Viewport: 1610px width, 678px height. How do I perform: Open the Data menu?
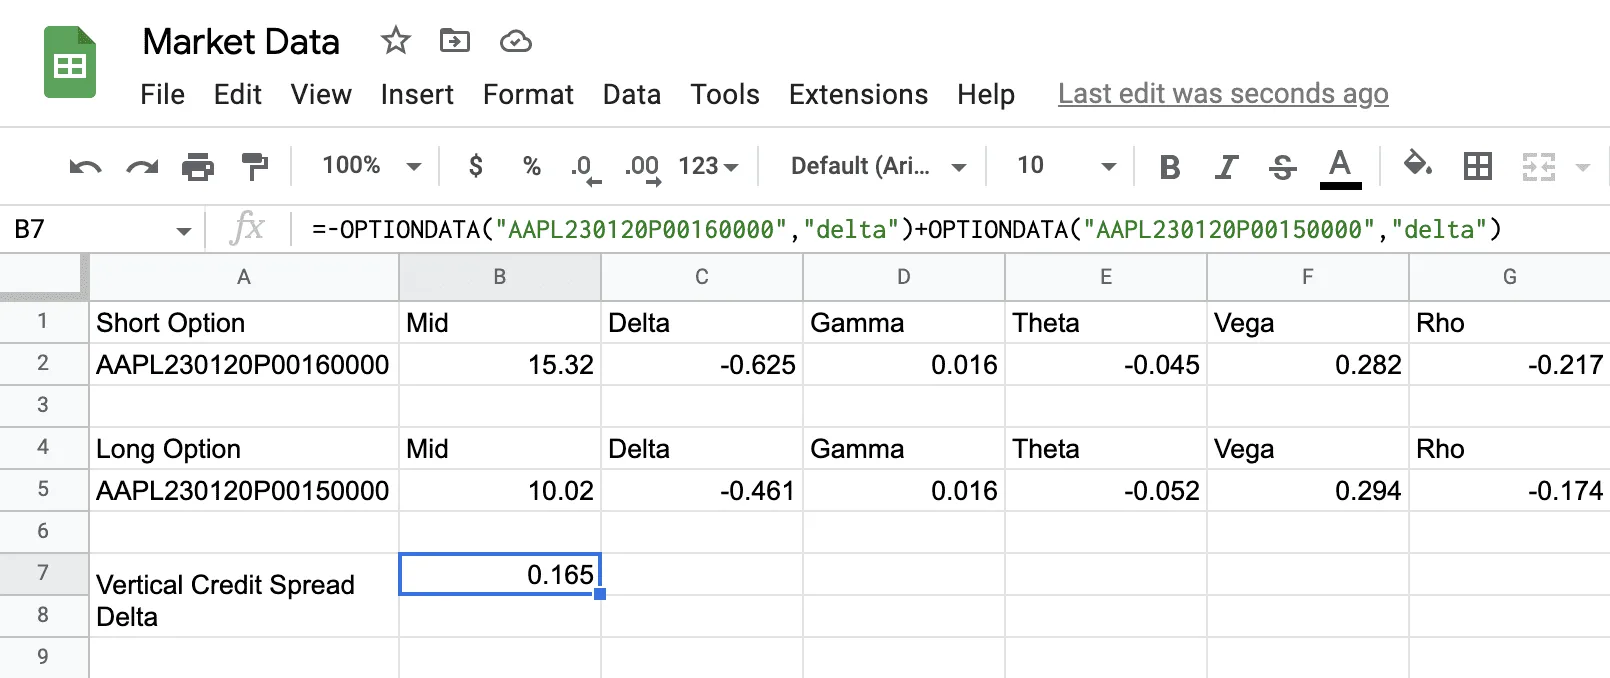pyautogui.click(x=632, y=95)
